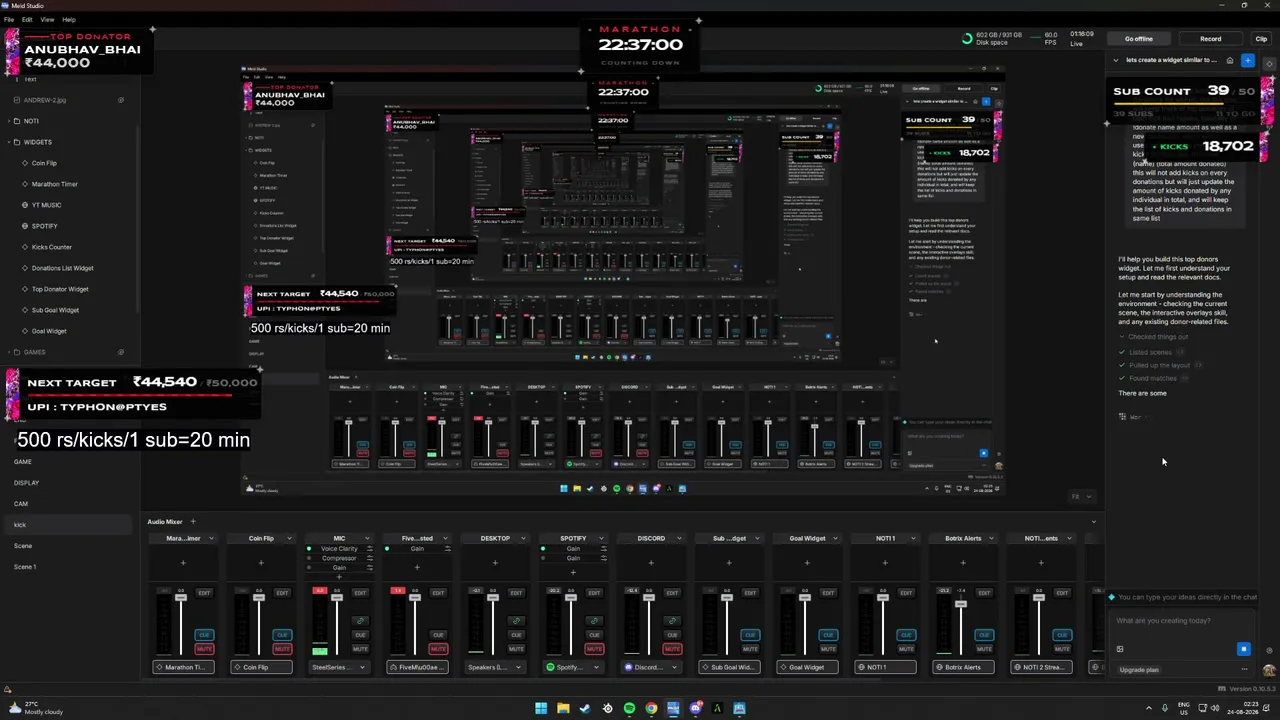Open the Edit menu
This screenshot has width=1280, height=720.
27,19
